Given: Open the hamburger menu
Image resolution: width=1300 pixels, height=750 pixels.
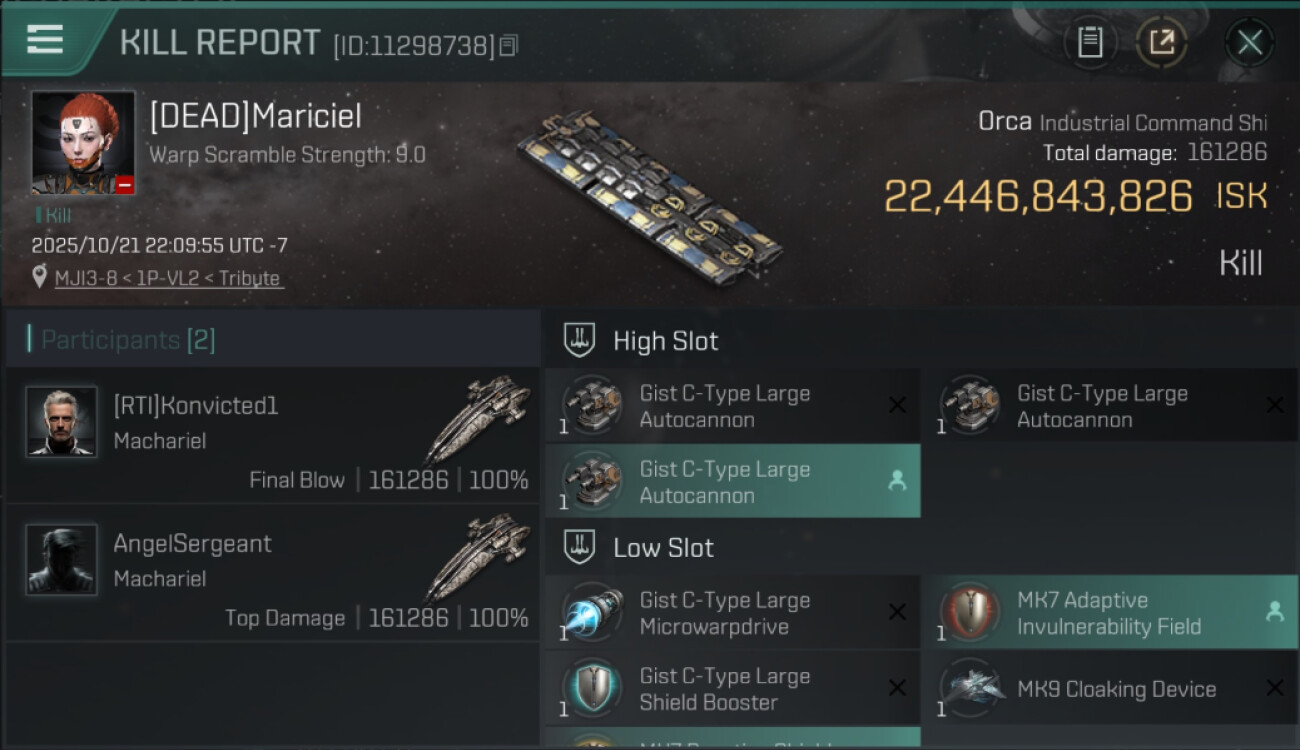Looking at the screenshot, I should (x=45, y=40).
